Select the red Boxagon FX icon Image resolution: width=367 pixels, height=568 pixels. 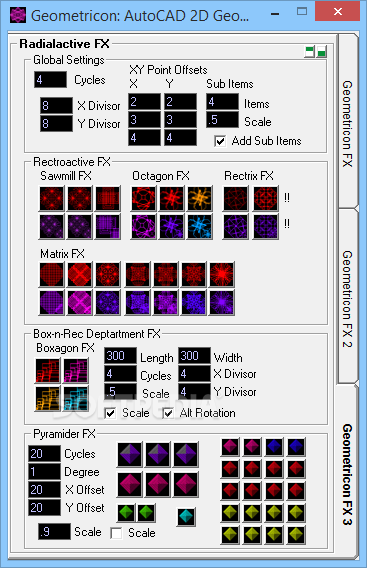(x=47, y=371)
